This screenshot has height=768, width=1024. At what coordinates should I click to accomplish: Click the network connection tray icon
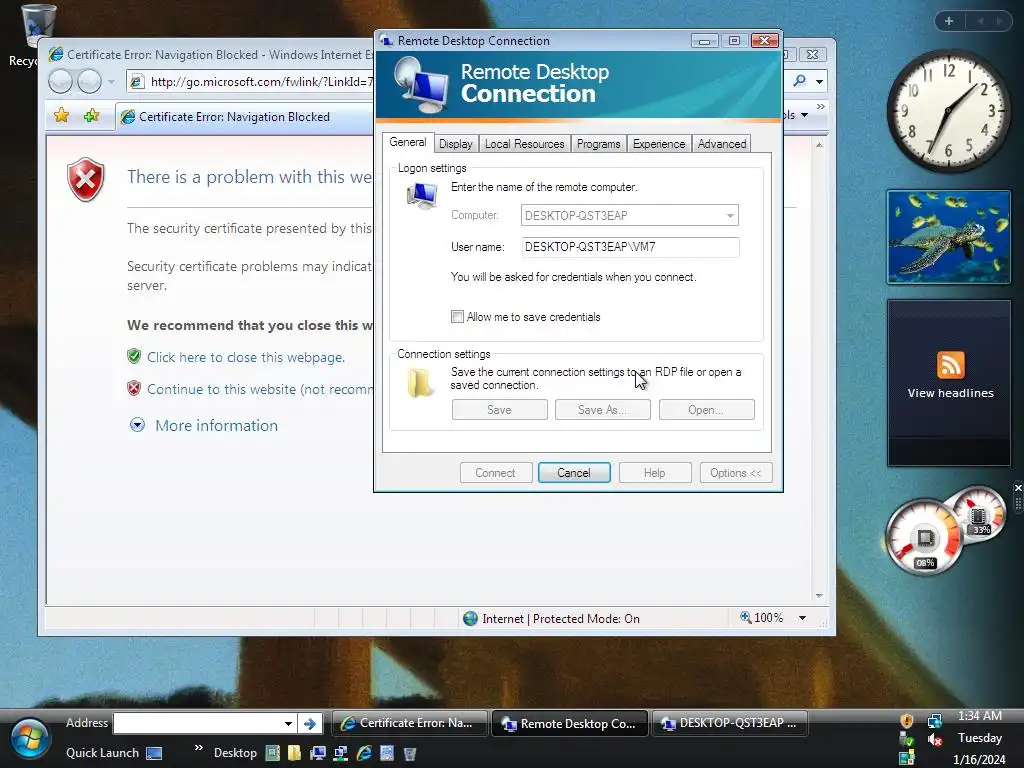935,720
